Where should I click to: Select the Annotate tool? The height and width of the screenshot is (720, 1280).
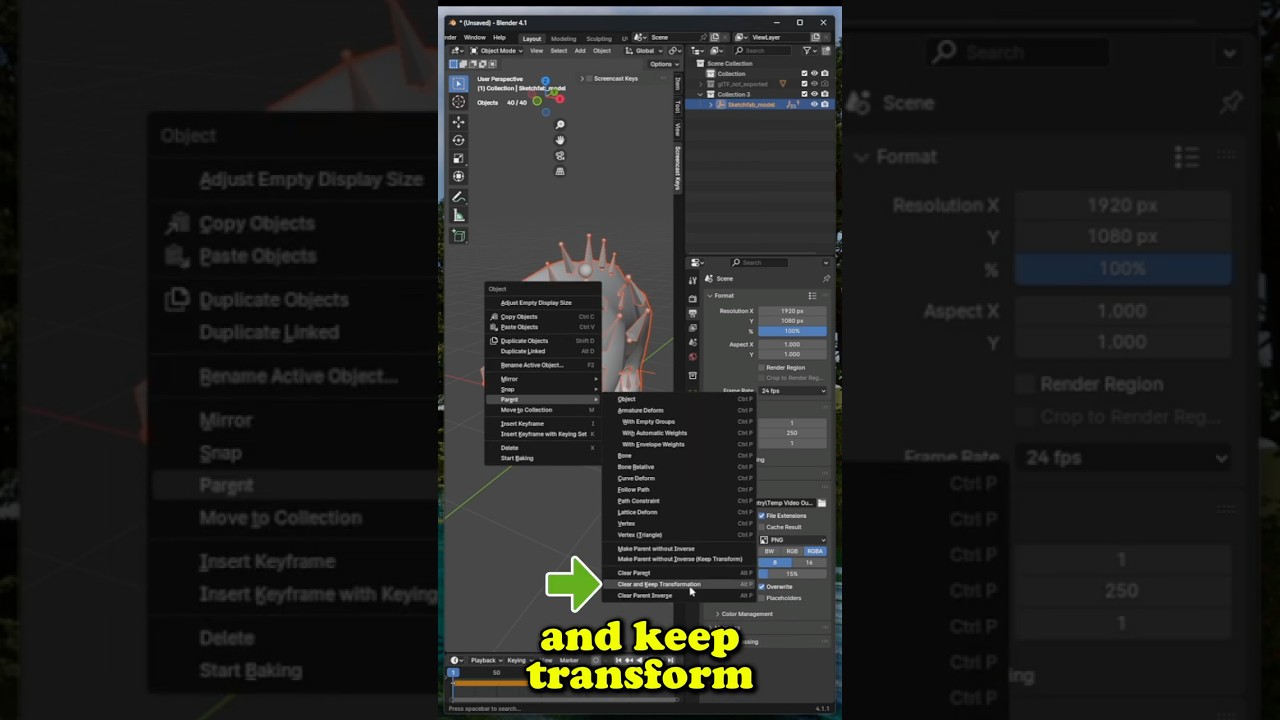(458, 197)
